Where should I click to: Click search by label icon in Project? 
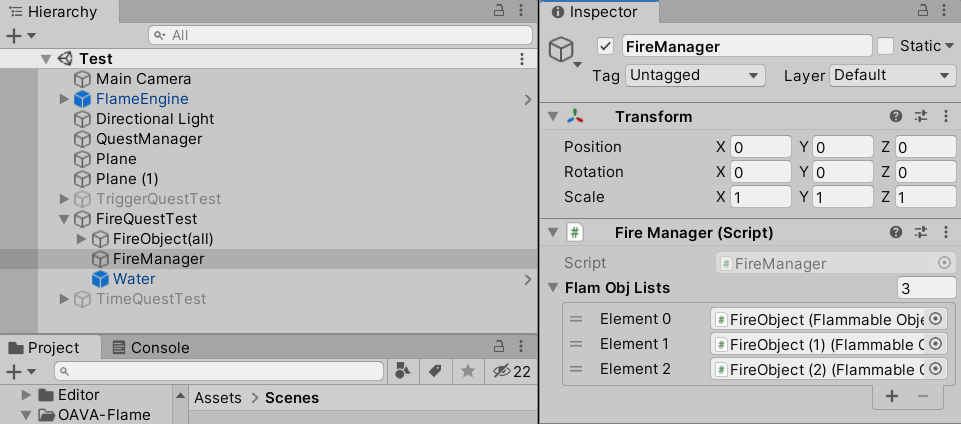[435, 371]
